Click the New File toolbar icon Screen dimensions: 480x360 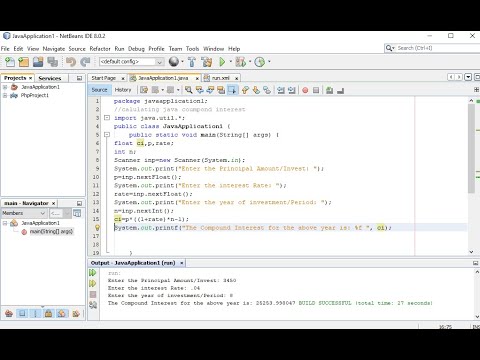[x=10, y=62]
